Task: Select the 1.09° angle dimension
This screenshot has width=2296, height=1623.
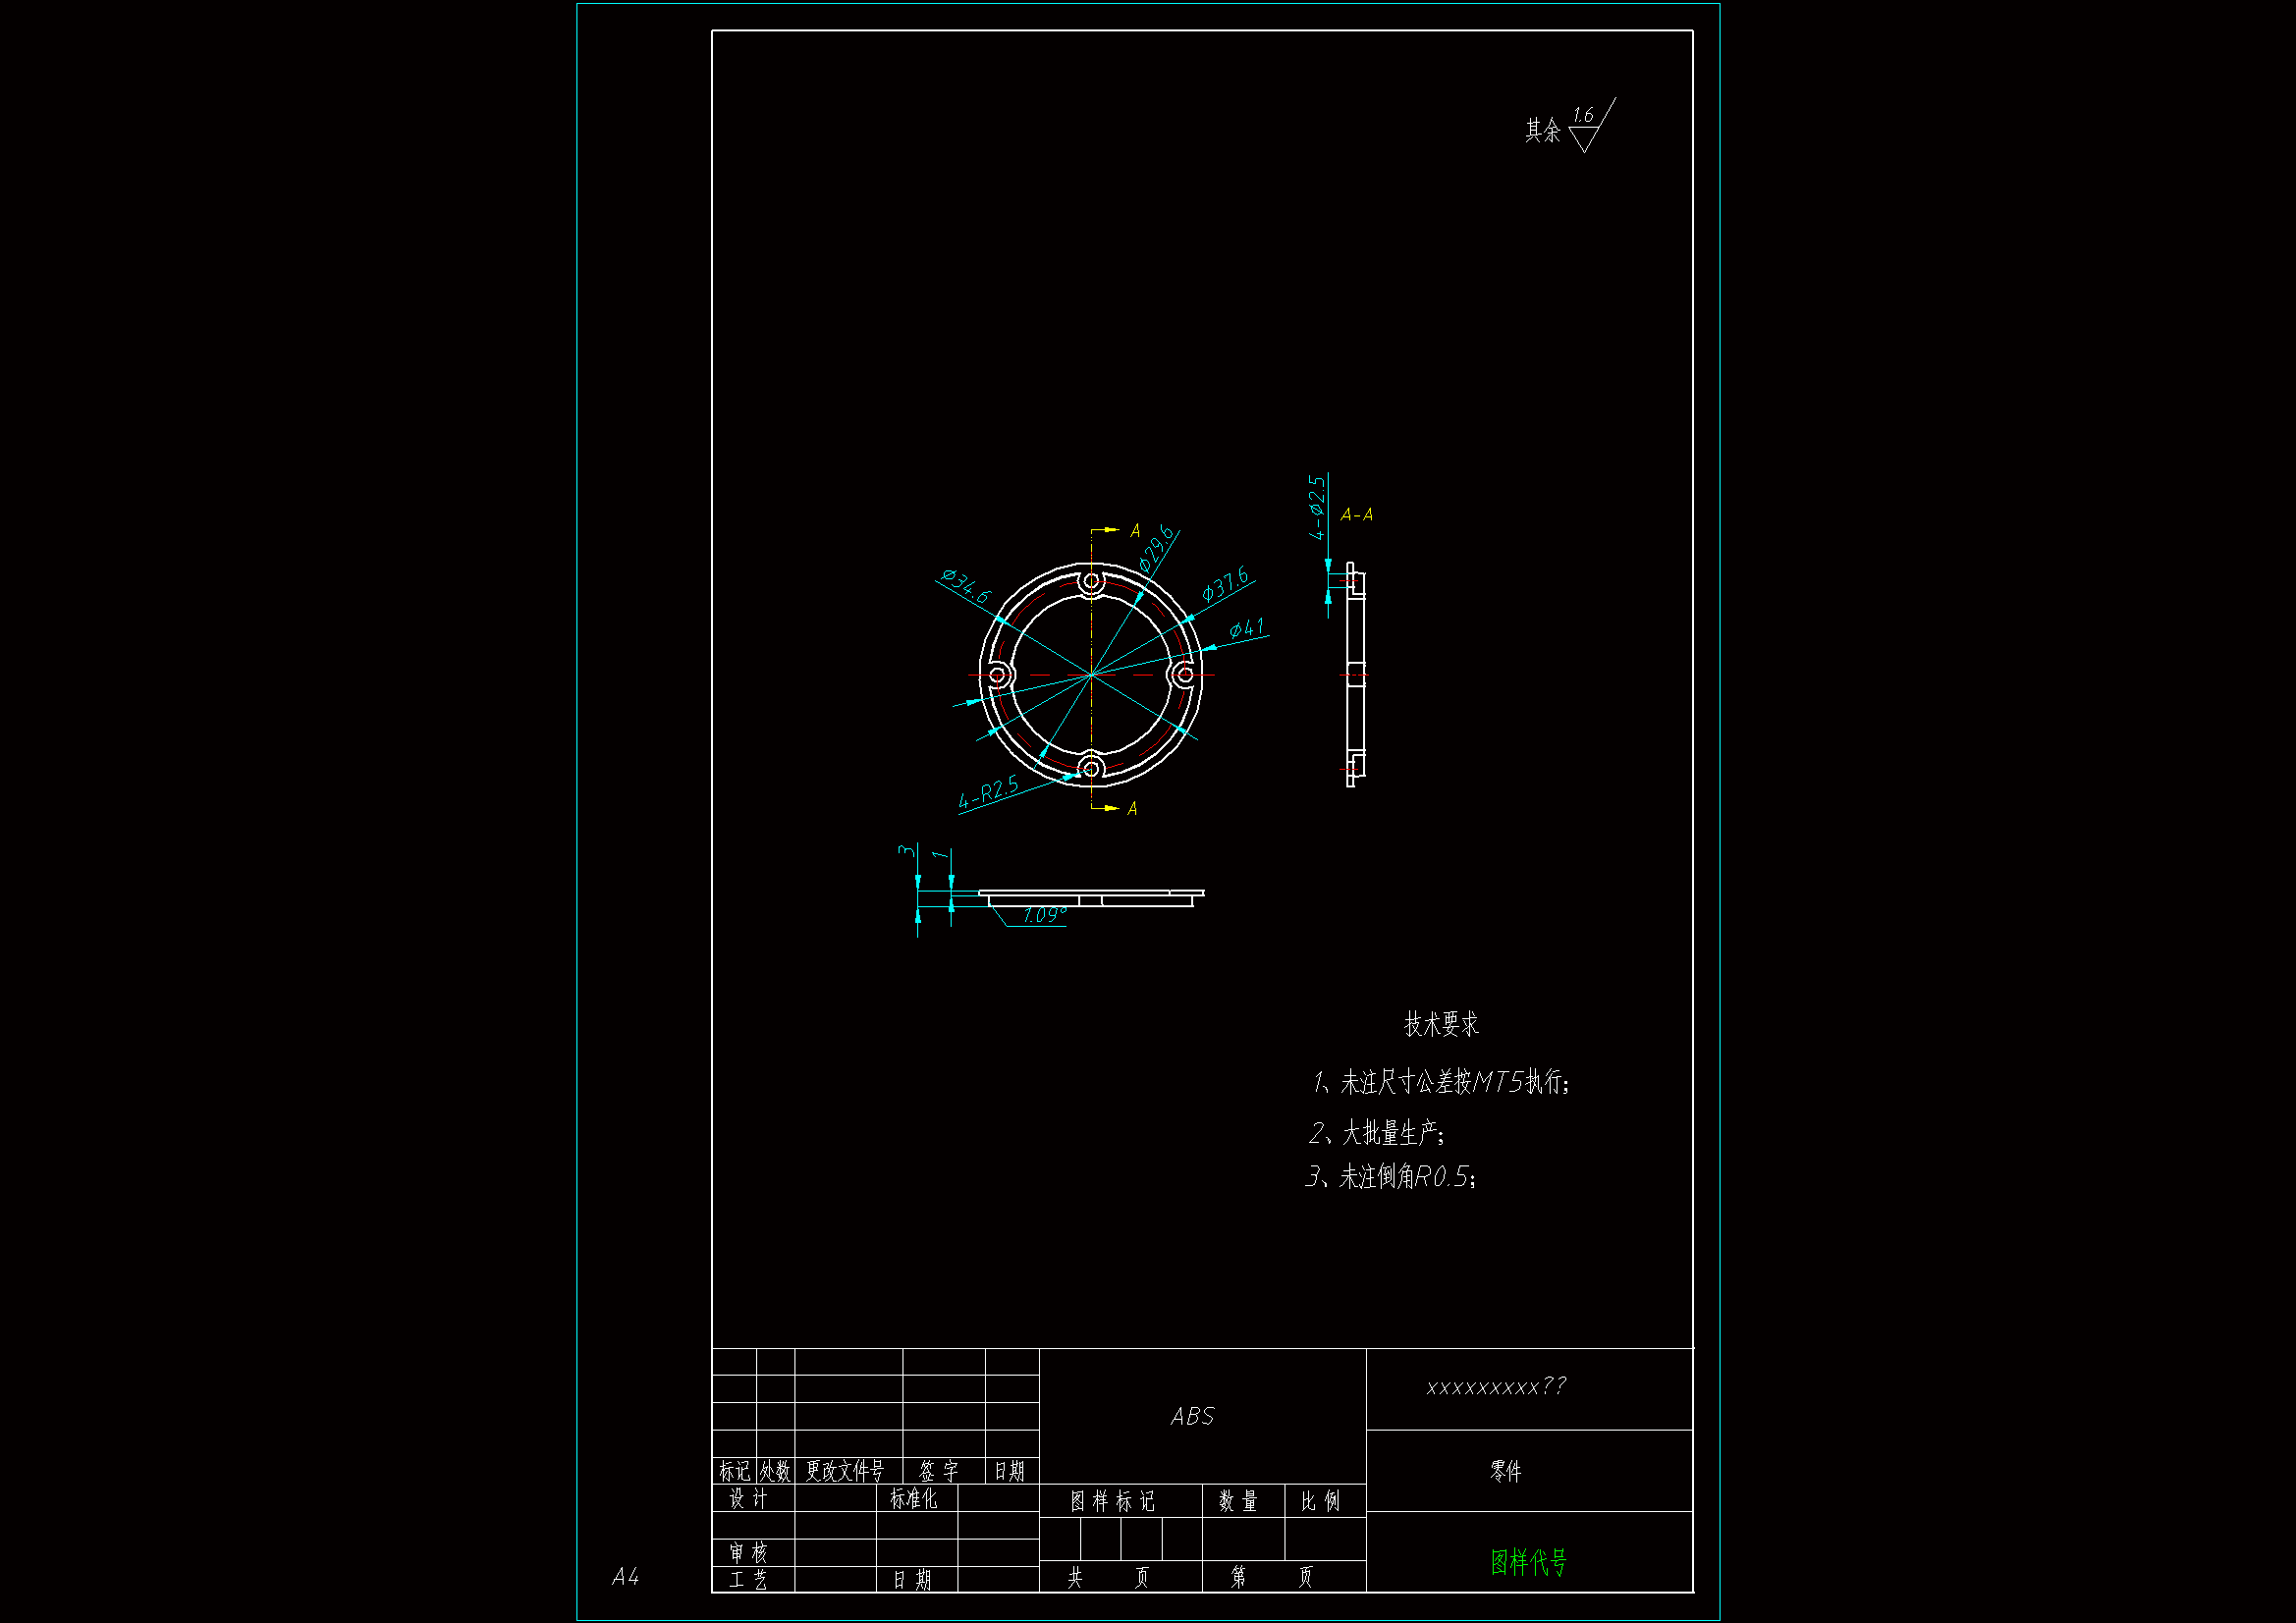Action: [x=1044, y=915]
